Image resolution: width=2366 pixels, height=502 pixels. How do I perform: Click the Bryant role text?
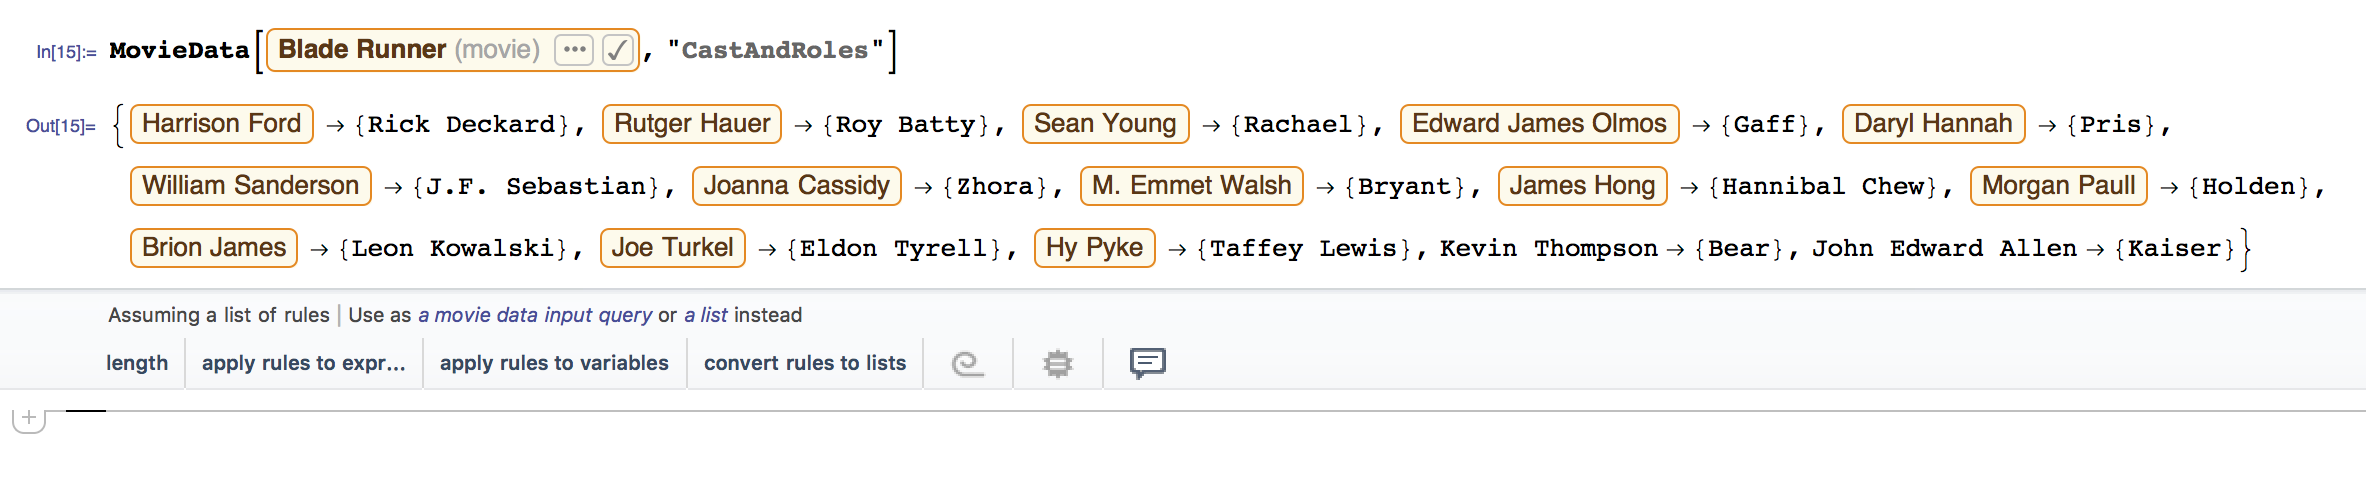[1404, 187]
